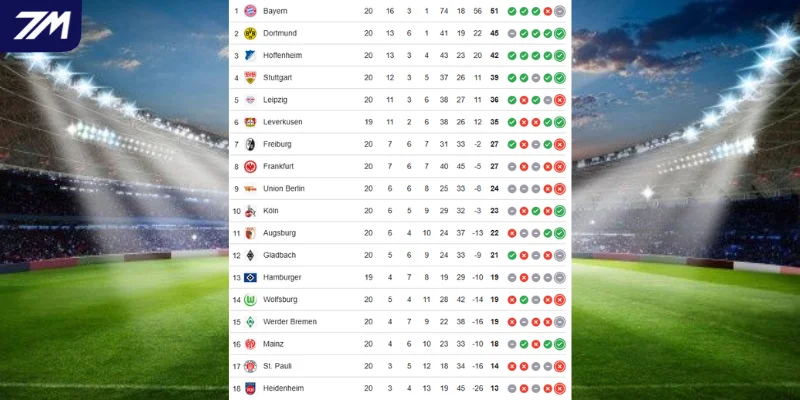Click the St. Pauli club crest

tap(250, 366)
